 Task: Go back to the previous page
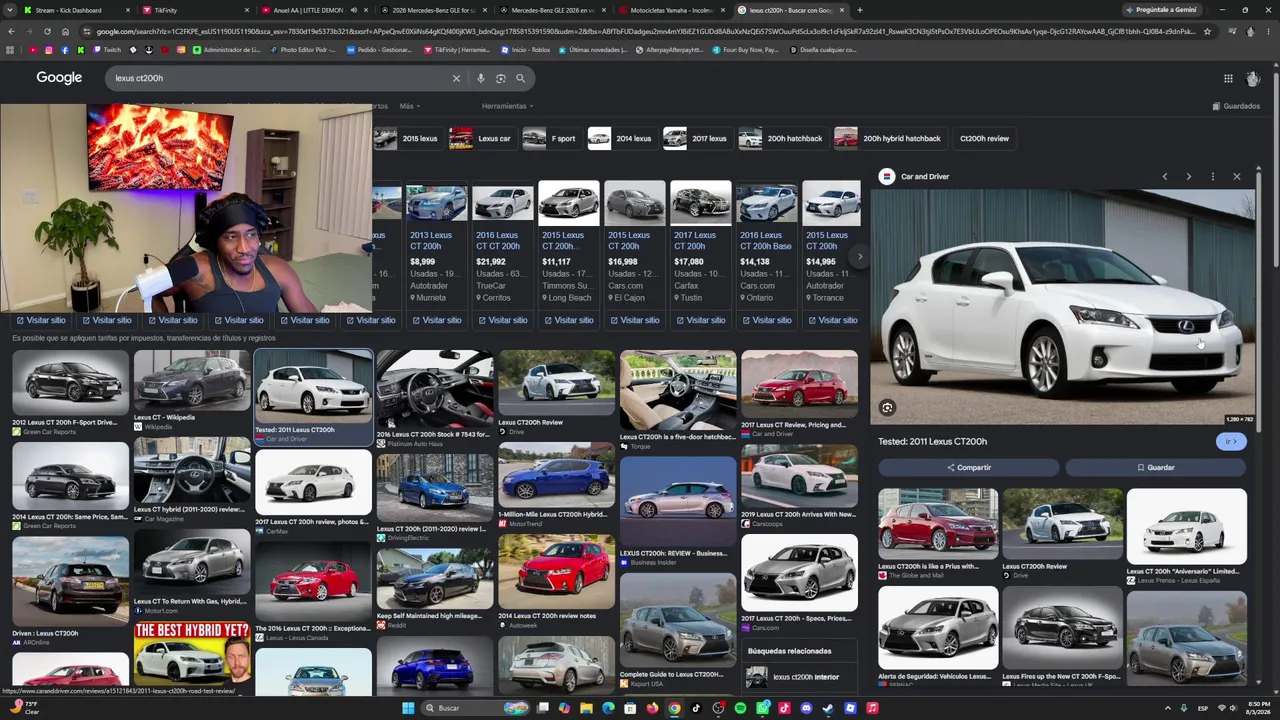[10, 31]
